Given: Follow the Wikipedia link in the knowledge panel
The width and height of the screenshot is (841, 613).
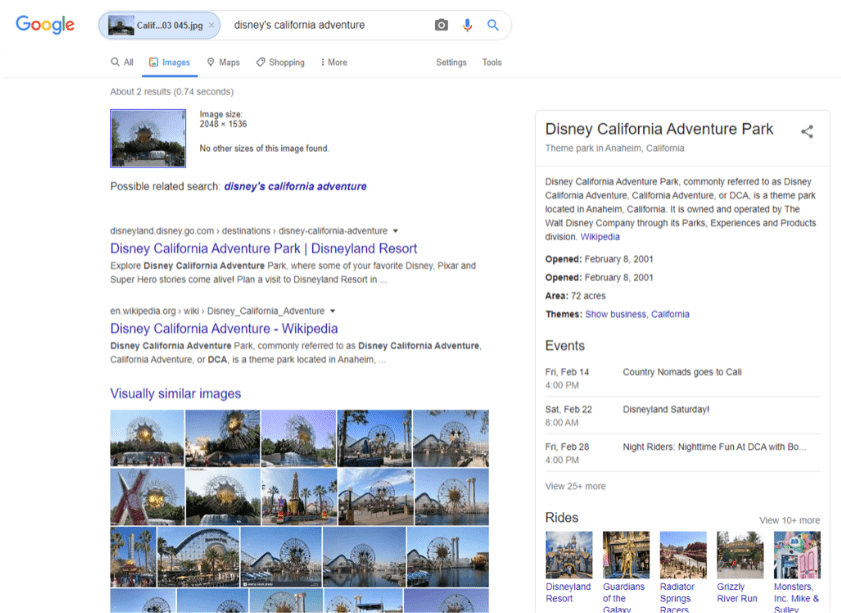Looking at the screenshot, I should [600, 237].
